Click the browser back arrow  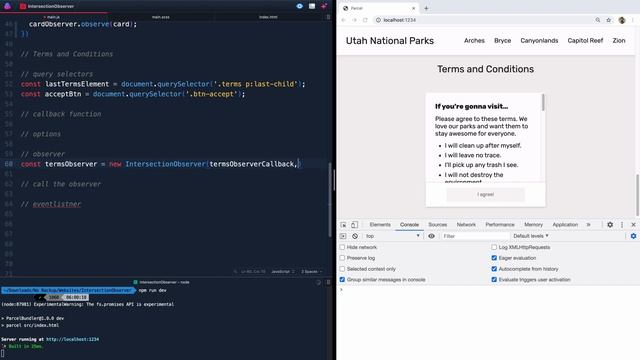click(344, 20)
